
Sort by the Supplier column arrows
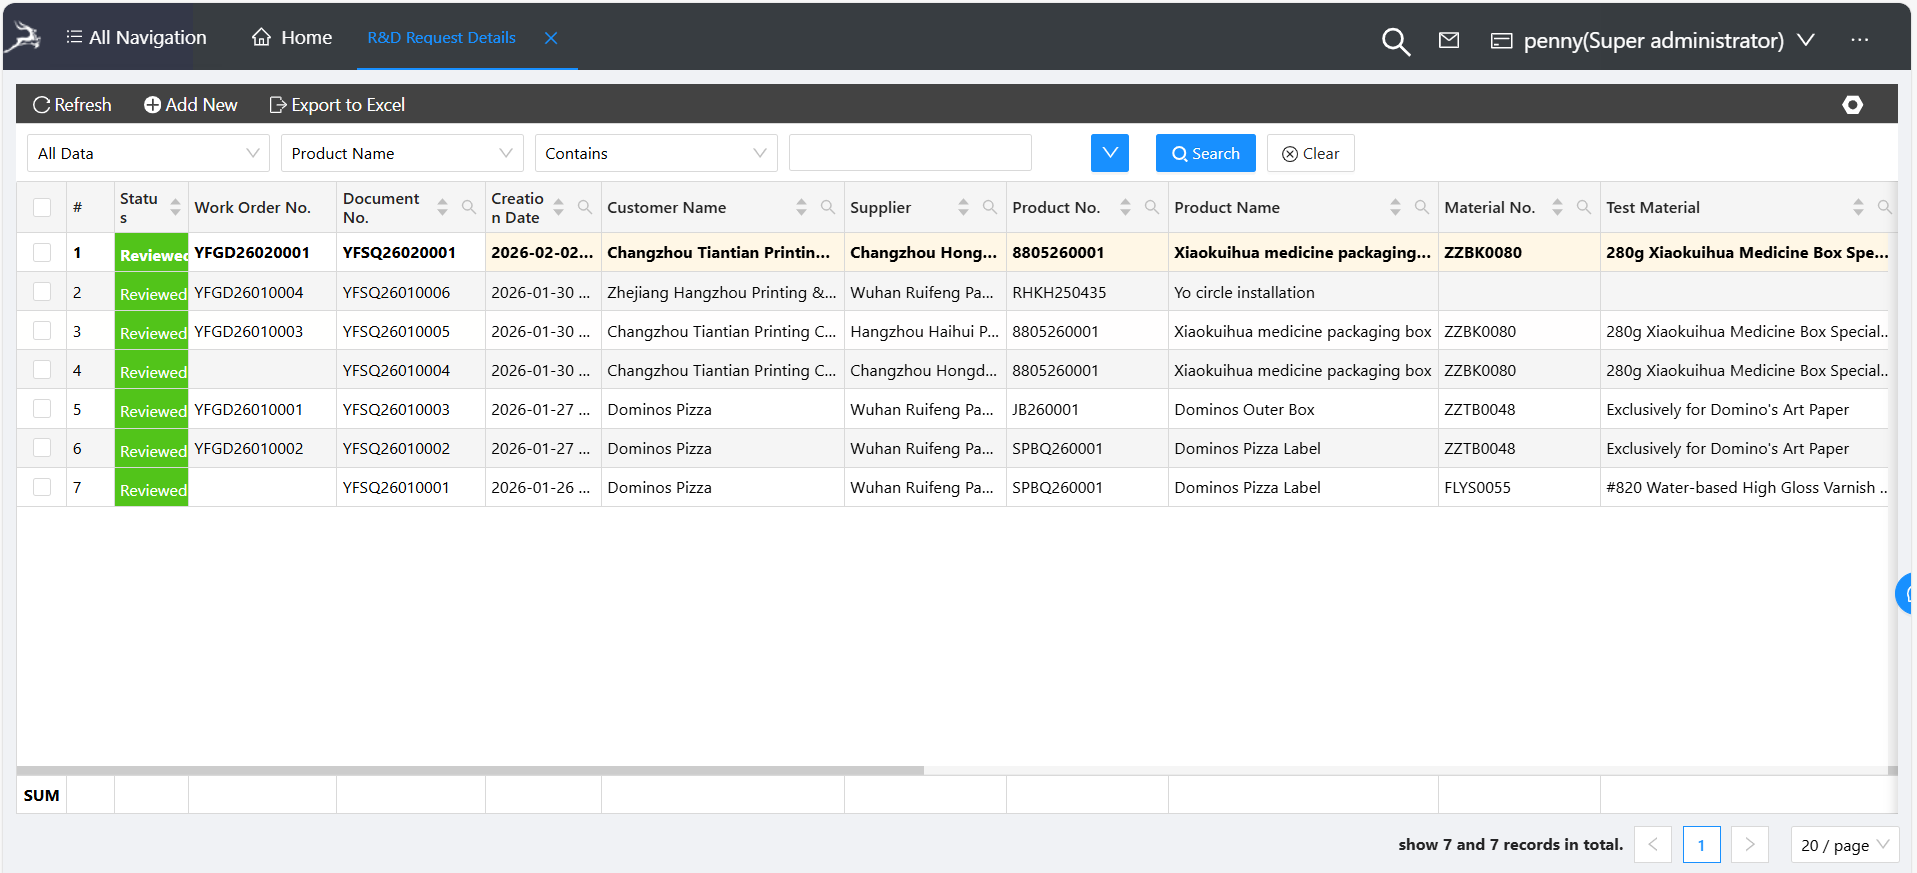[963, 207]
